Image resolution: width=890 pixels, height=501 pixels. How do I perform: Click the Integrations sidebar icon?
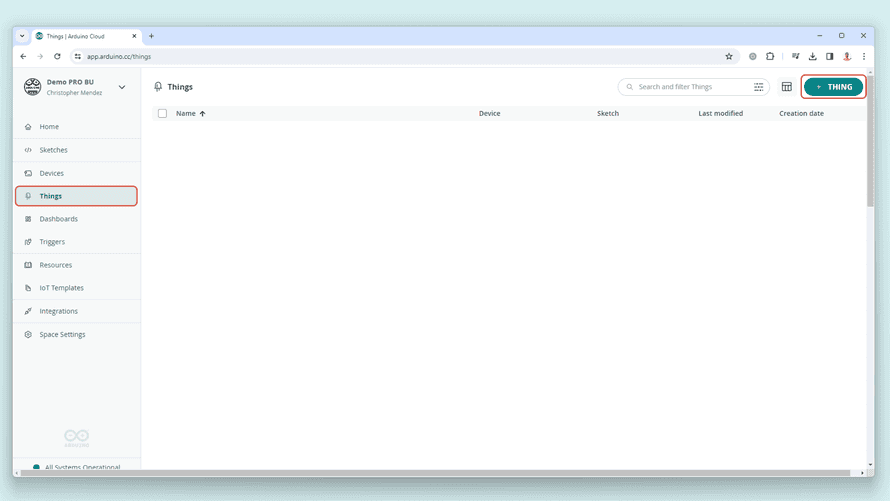(x=28, y=311)
